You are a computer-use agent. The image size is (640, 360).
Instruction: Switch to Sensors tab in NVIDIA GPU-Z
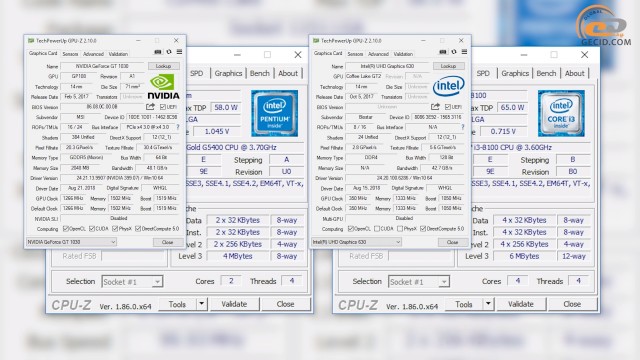tap(70, 54)
